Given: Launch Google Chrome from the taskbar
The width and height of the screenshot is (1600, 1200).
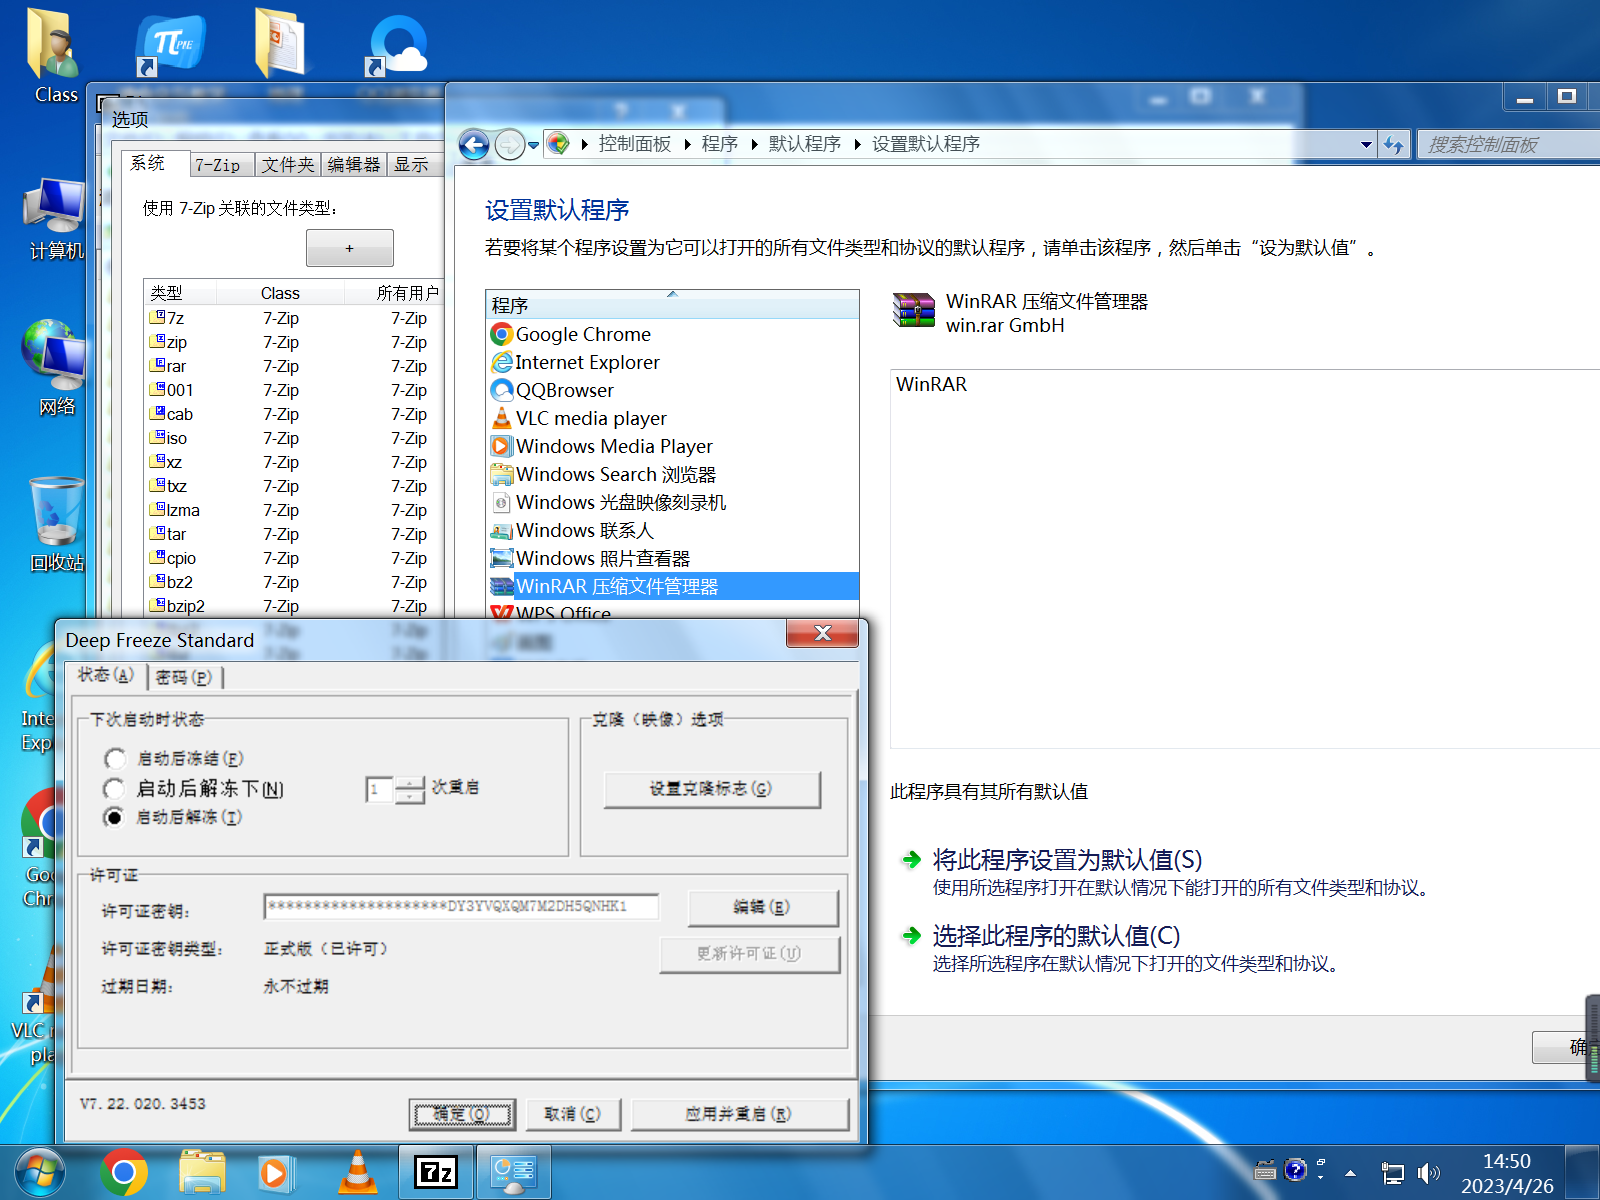Looking at the screenshot, I should click(x=124, y=1172).
